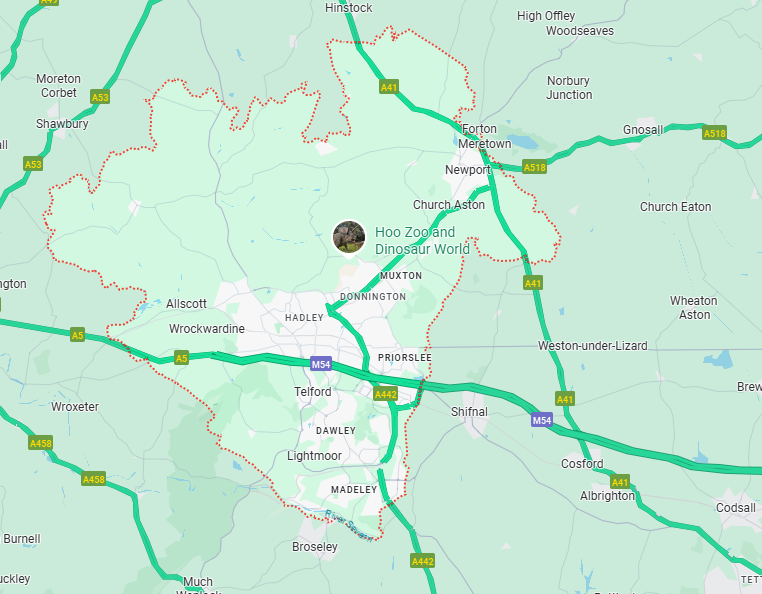Screen dimensions: 762x594
Task: Click the Weston-under-Lizard label
Action: coord(592,346)
